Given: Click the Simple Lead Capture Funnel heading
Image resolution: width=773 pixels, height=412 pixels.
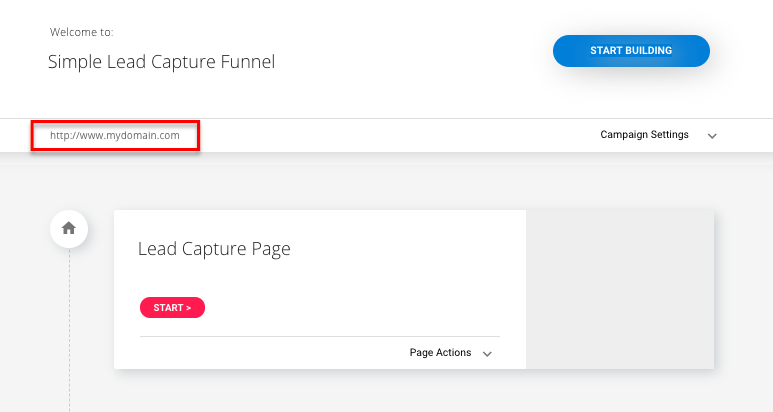Looking at the screenshot, I should point(161,62).
